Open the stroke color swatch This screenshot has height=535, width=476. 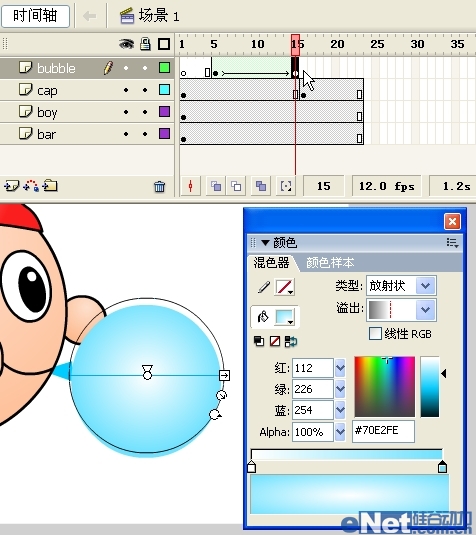pyautogui.click(x=285, y=287)
